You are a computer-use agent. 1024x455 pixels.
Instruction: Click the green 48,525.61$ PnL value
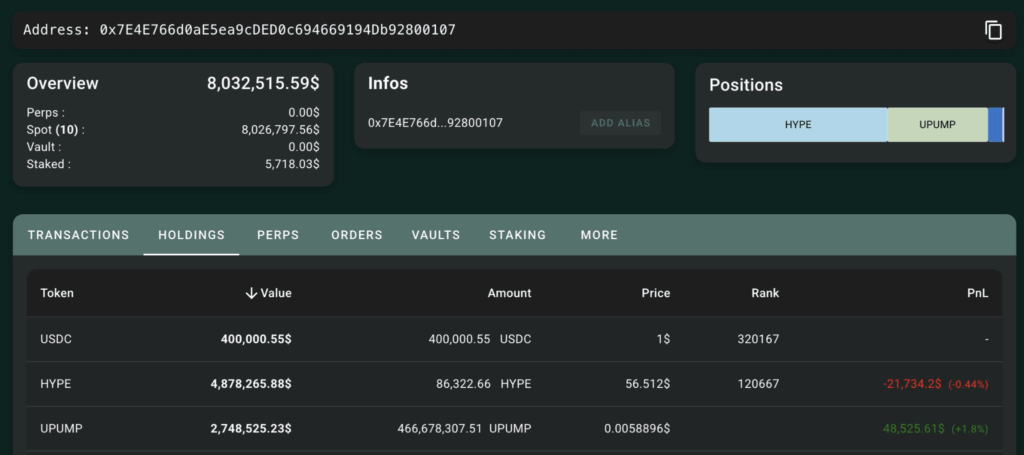pos(914,429)
